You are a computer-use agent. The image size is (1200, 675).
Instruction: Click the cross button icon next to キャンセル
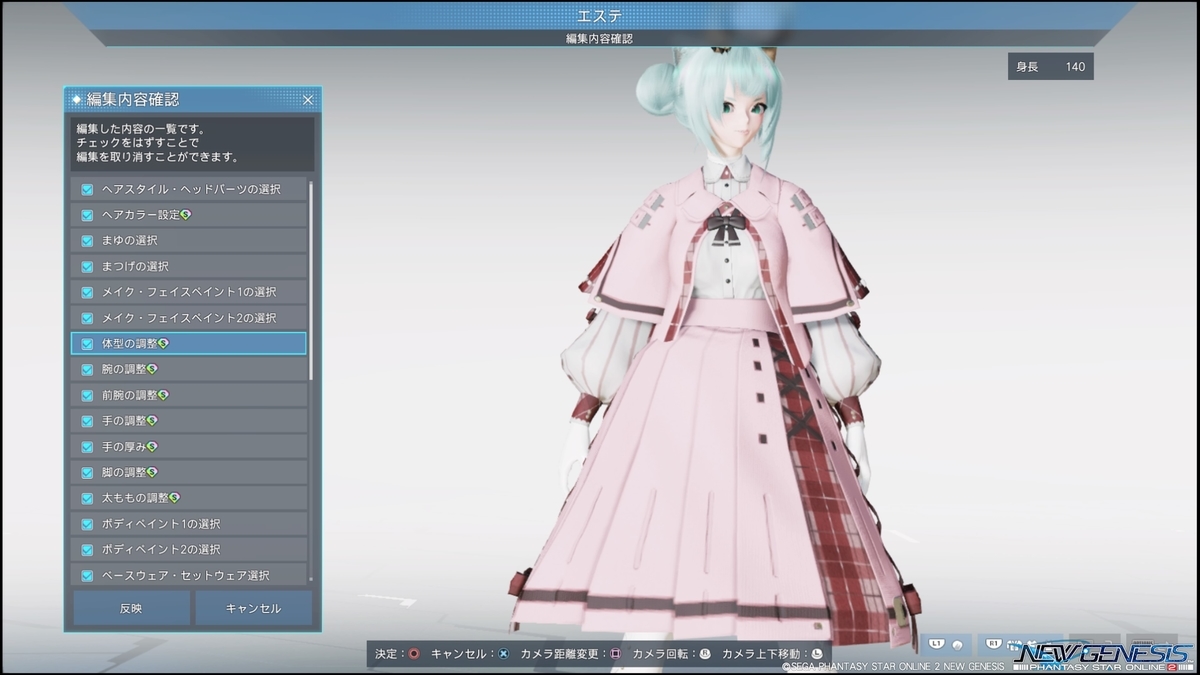pyautogui.click(x=504, y=654)
